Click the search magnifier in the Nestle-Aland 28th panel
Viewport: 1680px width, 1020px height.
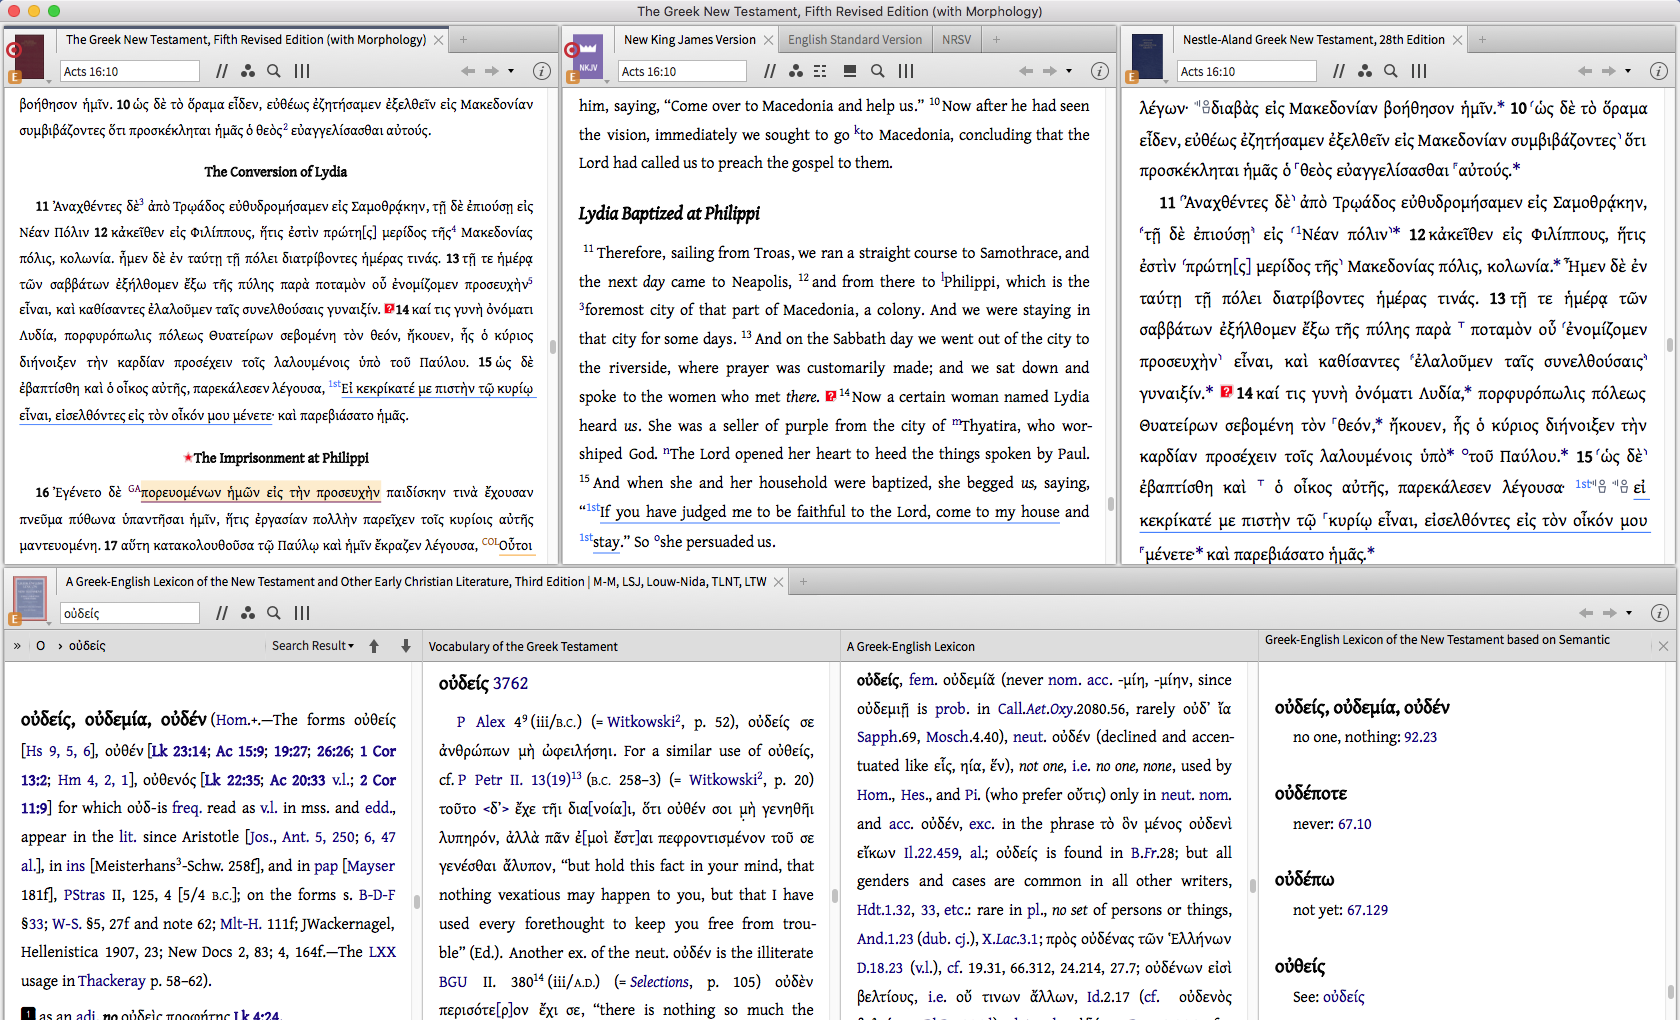[1391, 71]
